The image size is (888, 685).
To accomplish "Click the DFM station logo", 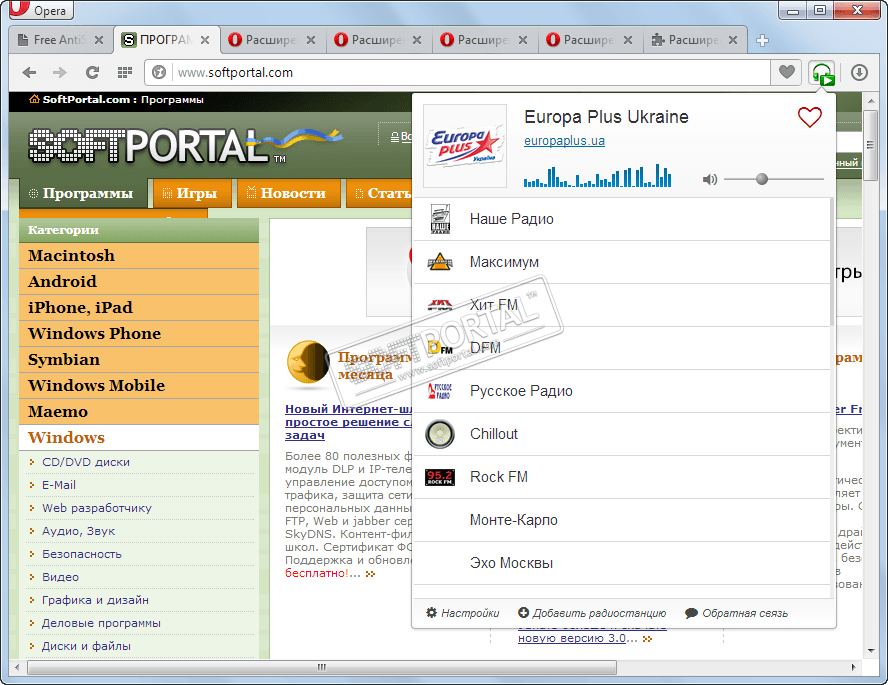I will tap(440, 348).
